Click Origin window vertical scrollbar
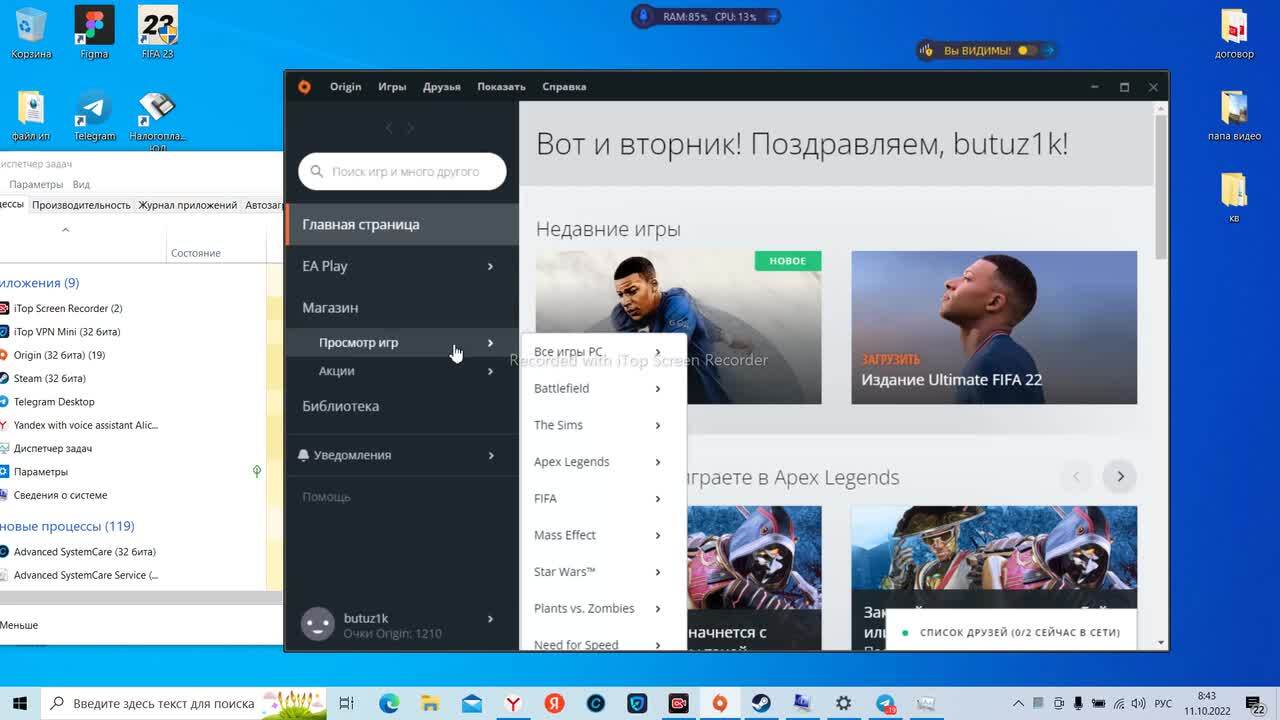 1161,186
